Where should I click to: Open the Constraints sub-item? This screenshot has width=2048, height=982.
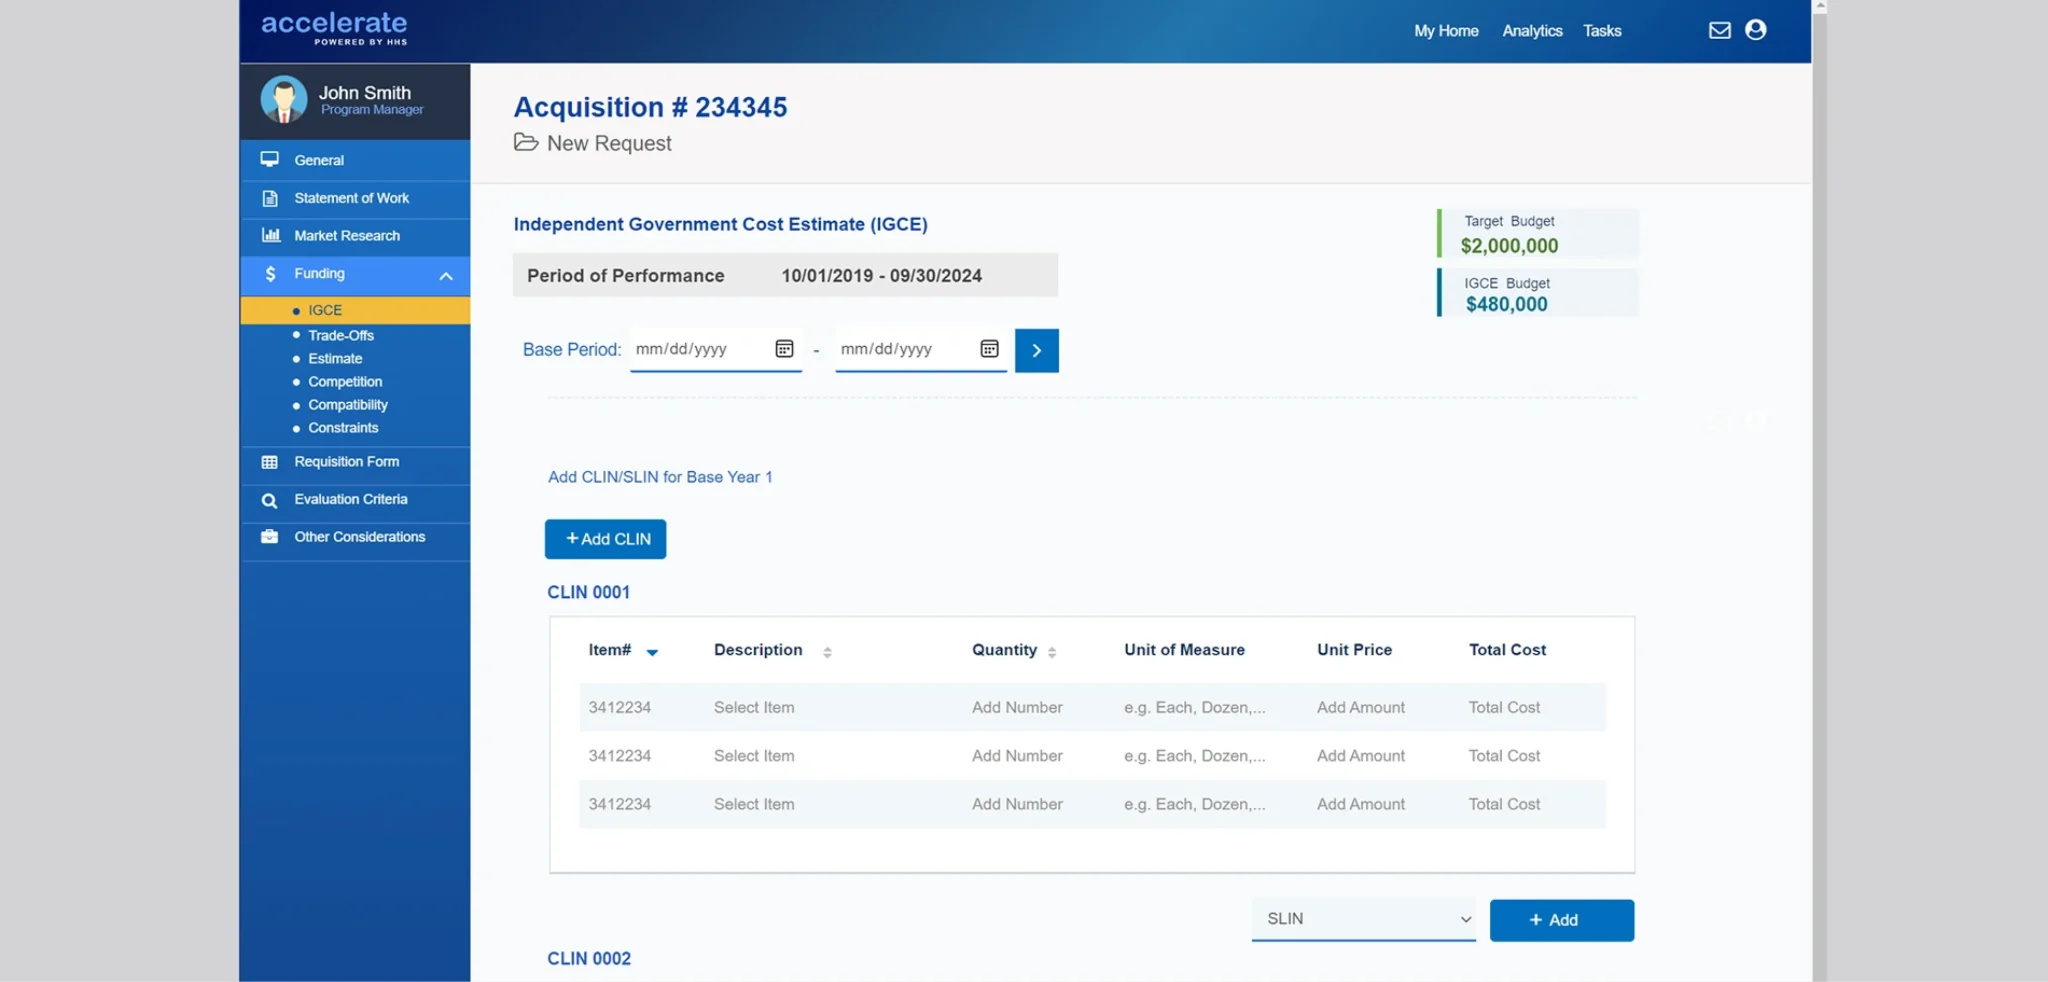tap(343, 427)
